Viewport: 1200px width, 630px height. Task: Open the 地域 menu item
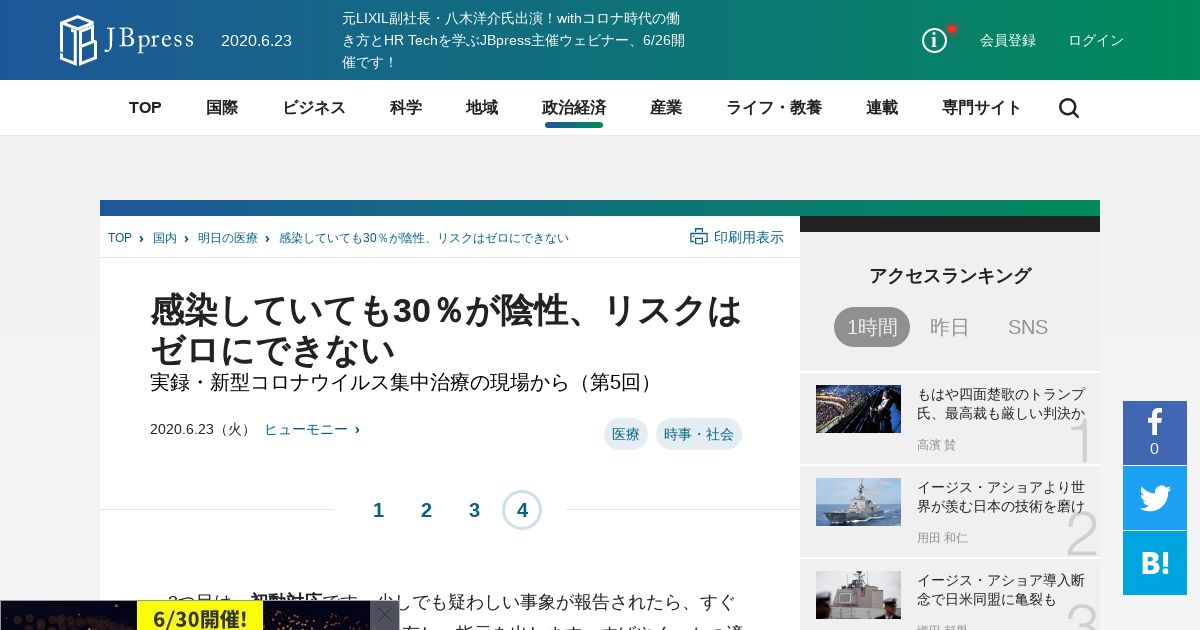pos(482,108)
